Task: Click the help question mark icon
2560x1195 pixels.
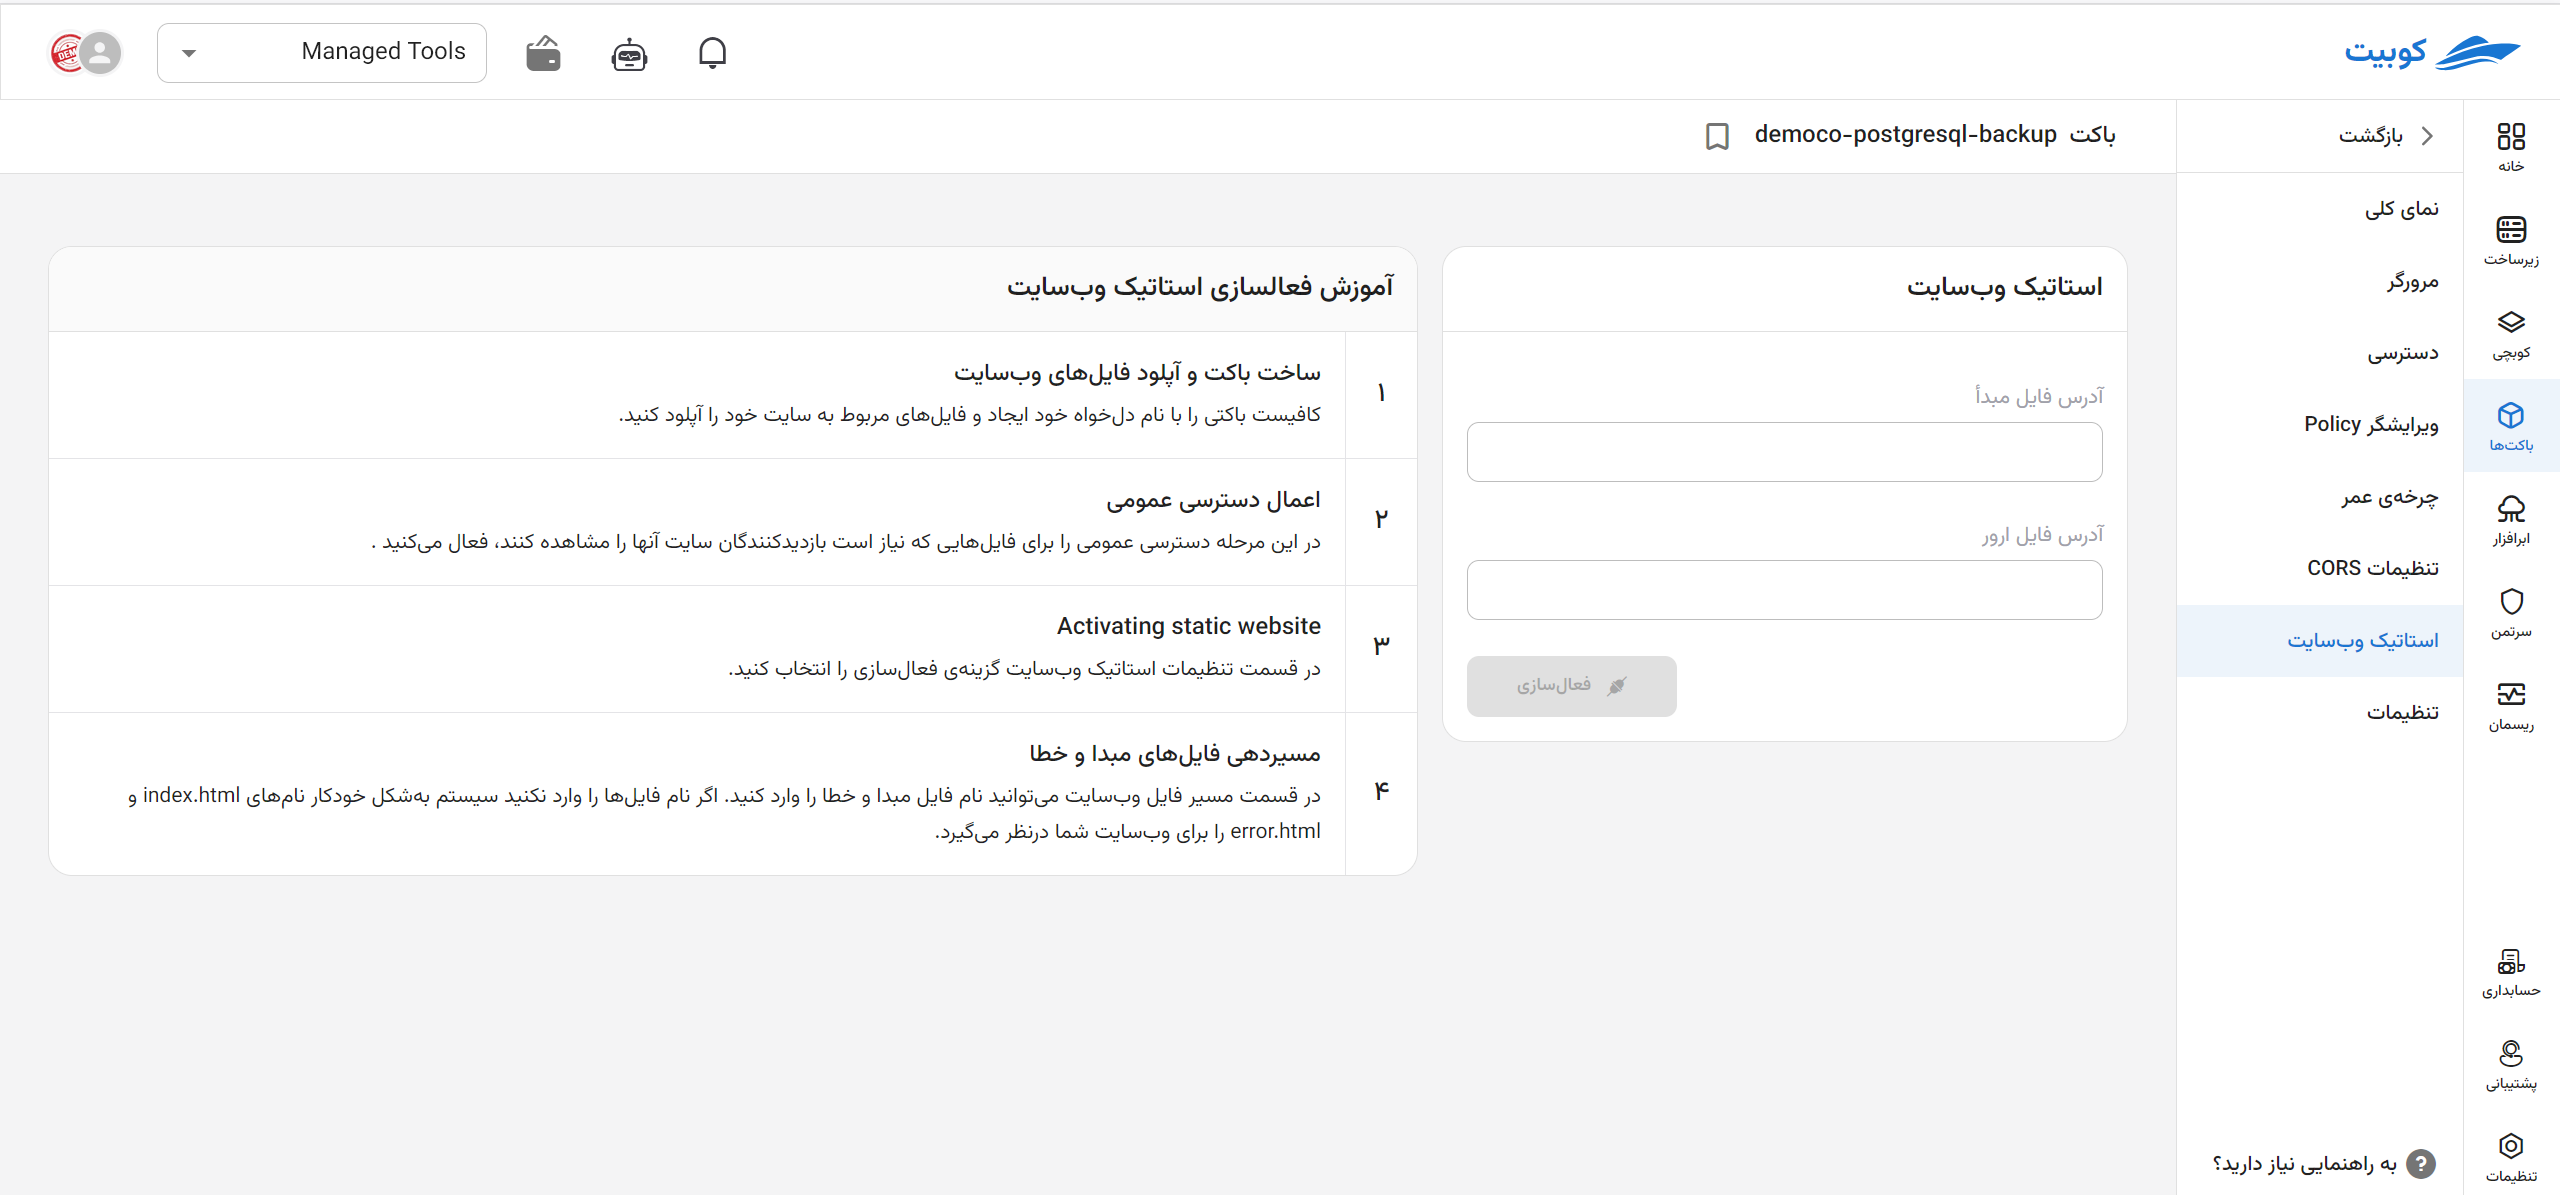Action: (x=2420, y=1164)
